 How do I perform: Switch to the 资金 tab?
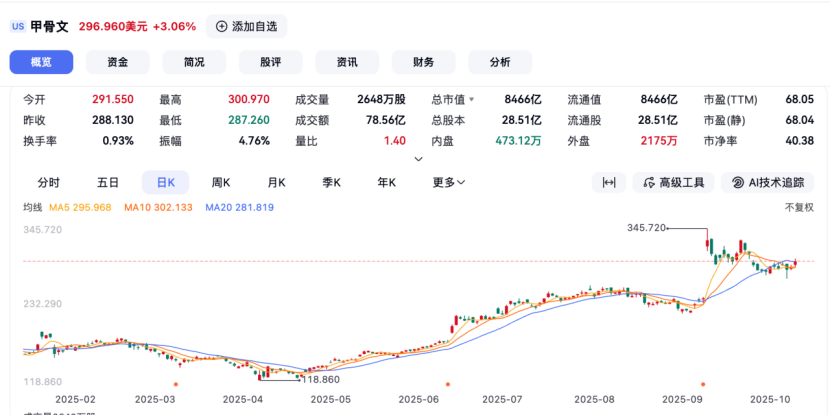118,62
